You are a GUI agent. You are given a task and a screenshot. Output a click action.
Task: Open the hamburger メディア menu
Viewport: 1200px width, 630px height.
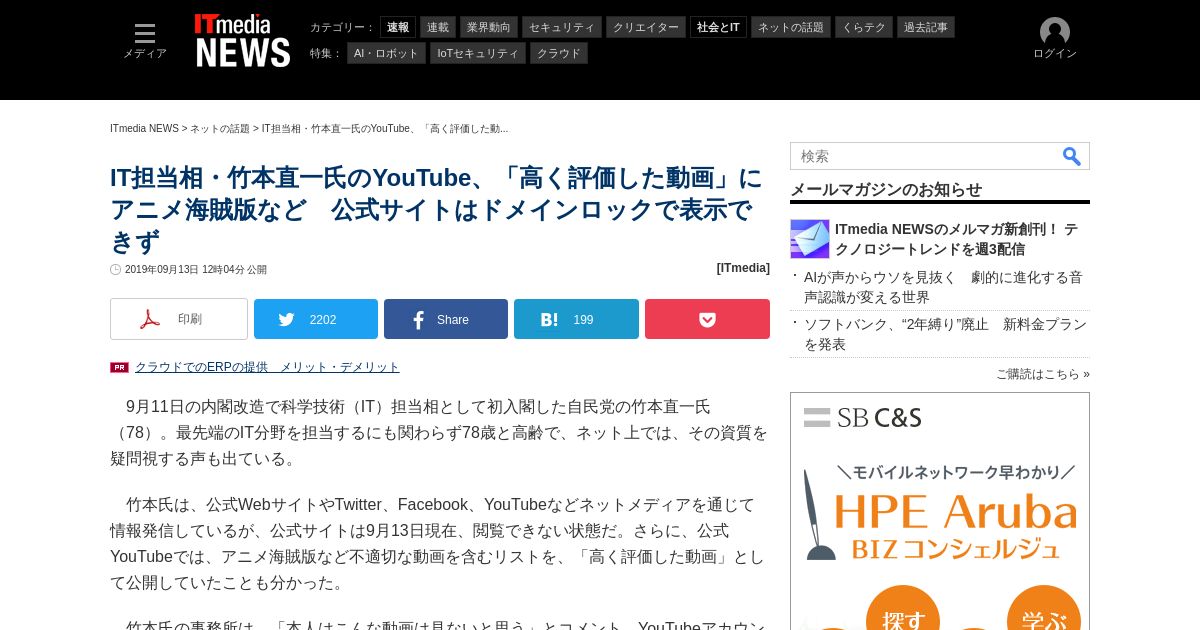pyautogui.click(x=145, y=41)
